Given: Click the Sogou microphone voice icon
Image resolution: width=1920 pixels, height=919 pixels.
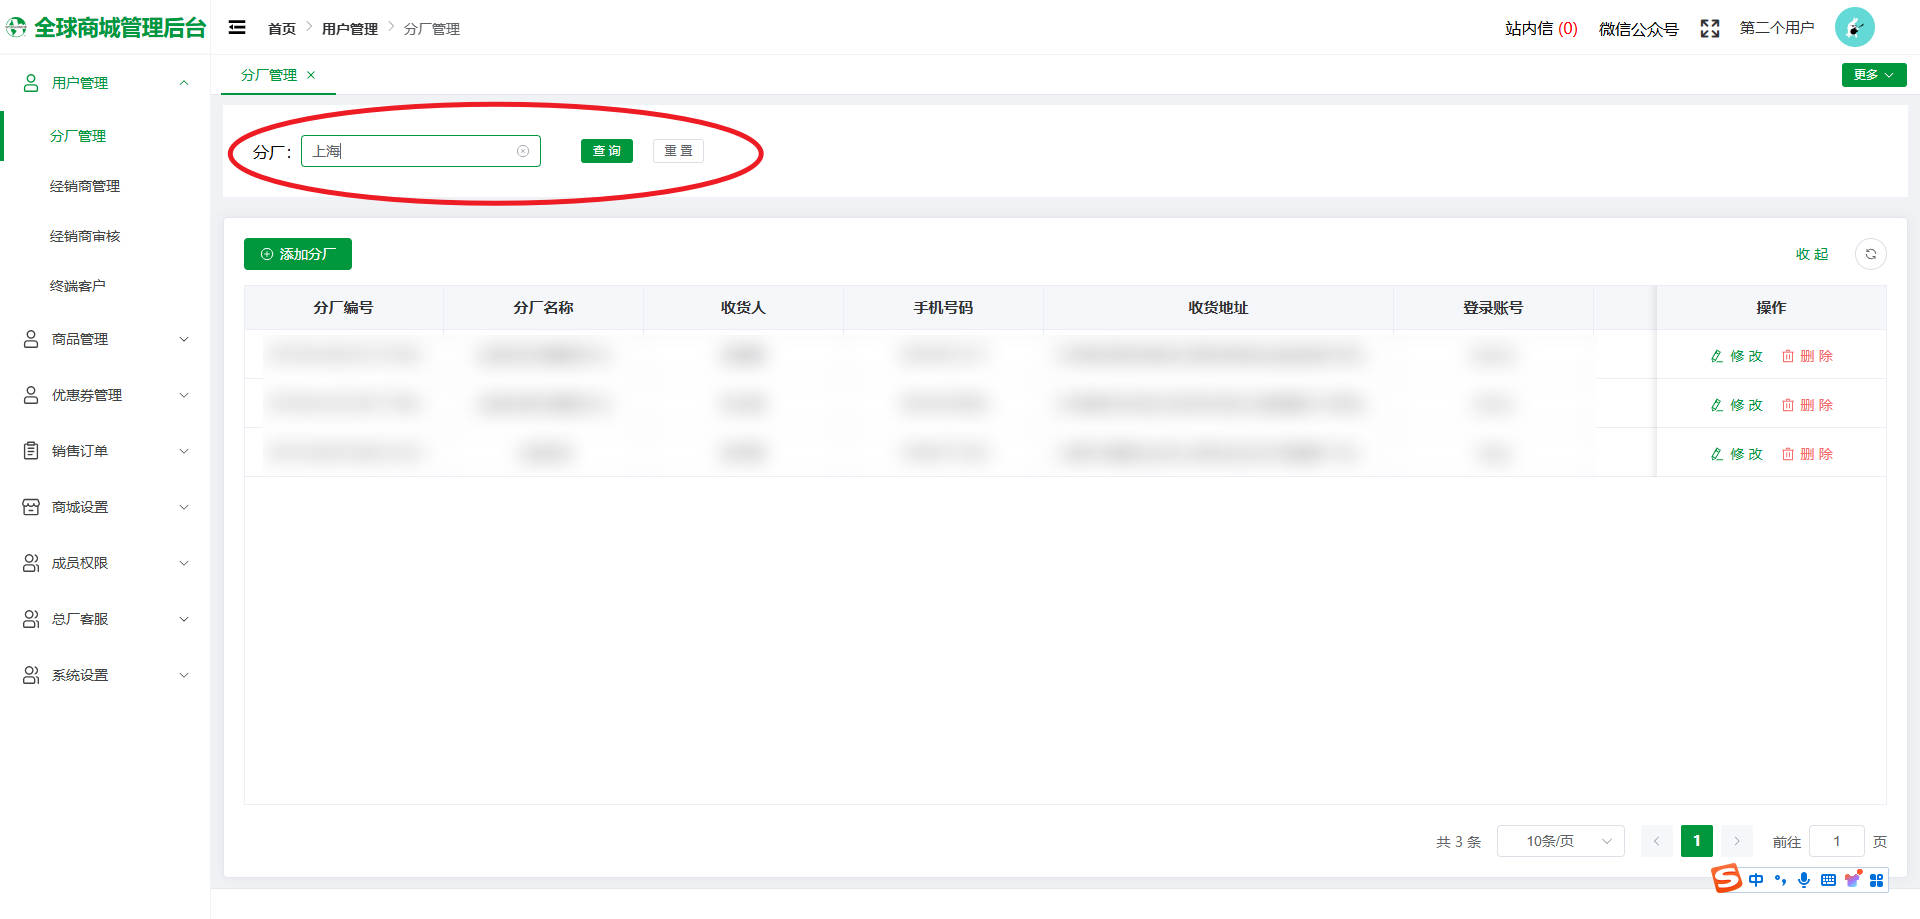Looking at the screenshot, I should click(1803, 880).
